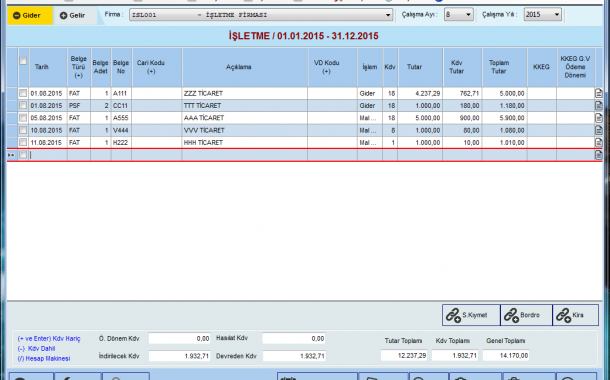Image resolution: width=610 pixels, height=380 pixels.
Task: Click the Kdv Tutar cell 762,71
Action: point(463,93)
